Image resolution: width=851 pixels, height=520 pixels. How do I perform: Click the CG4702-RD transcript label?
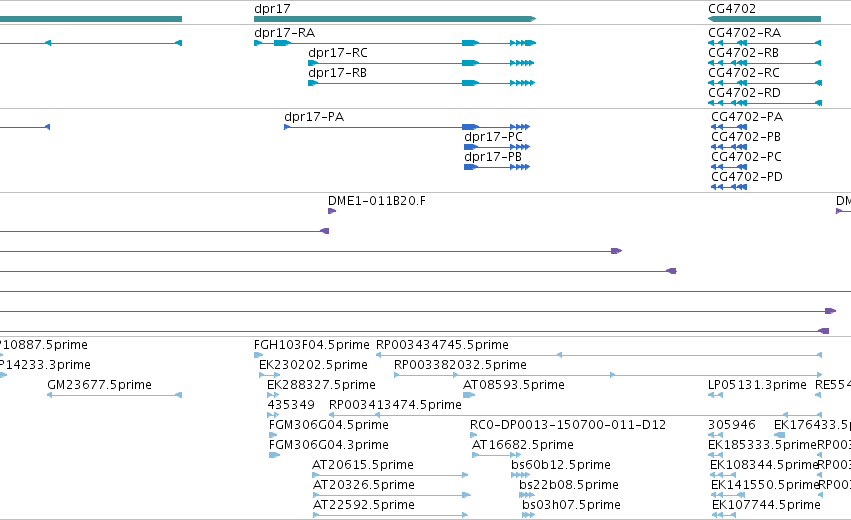click(744, 93)
